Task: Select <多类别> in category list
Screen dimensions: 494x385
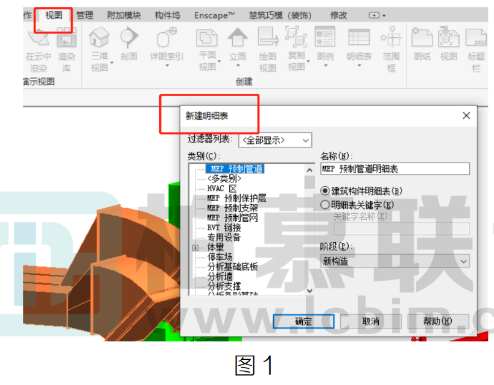Action: [x=224, y=179]
